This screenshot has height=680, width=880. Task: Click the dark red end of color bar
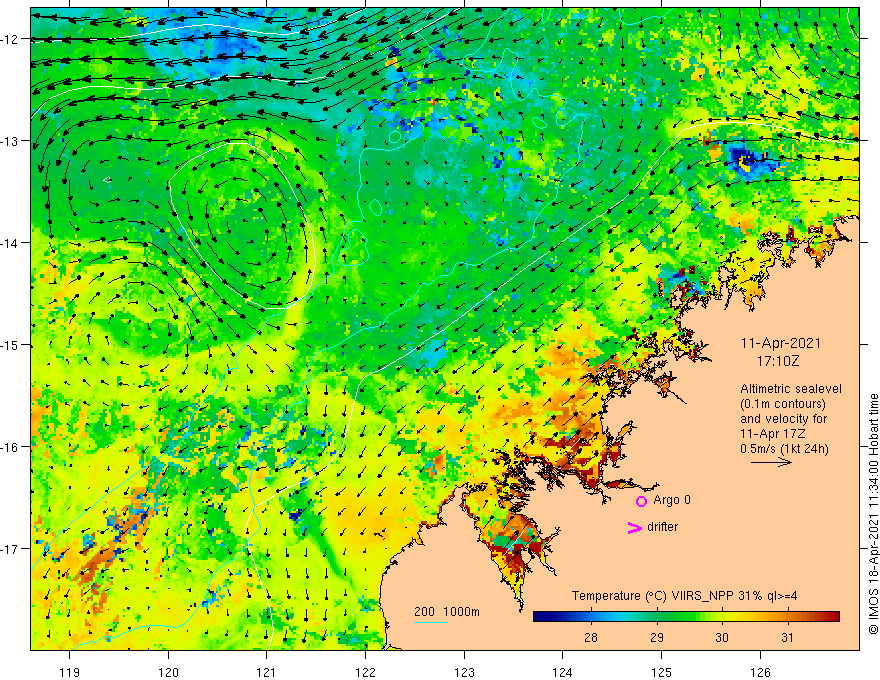[x=833, y=617]
